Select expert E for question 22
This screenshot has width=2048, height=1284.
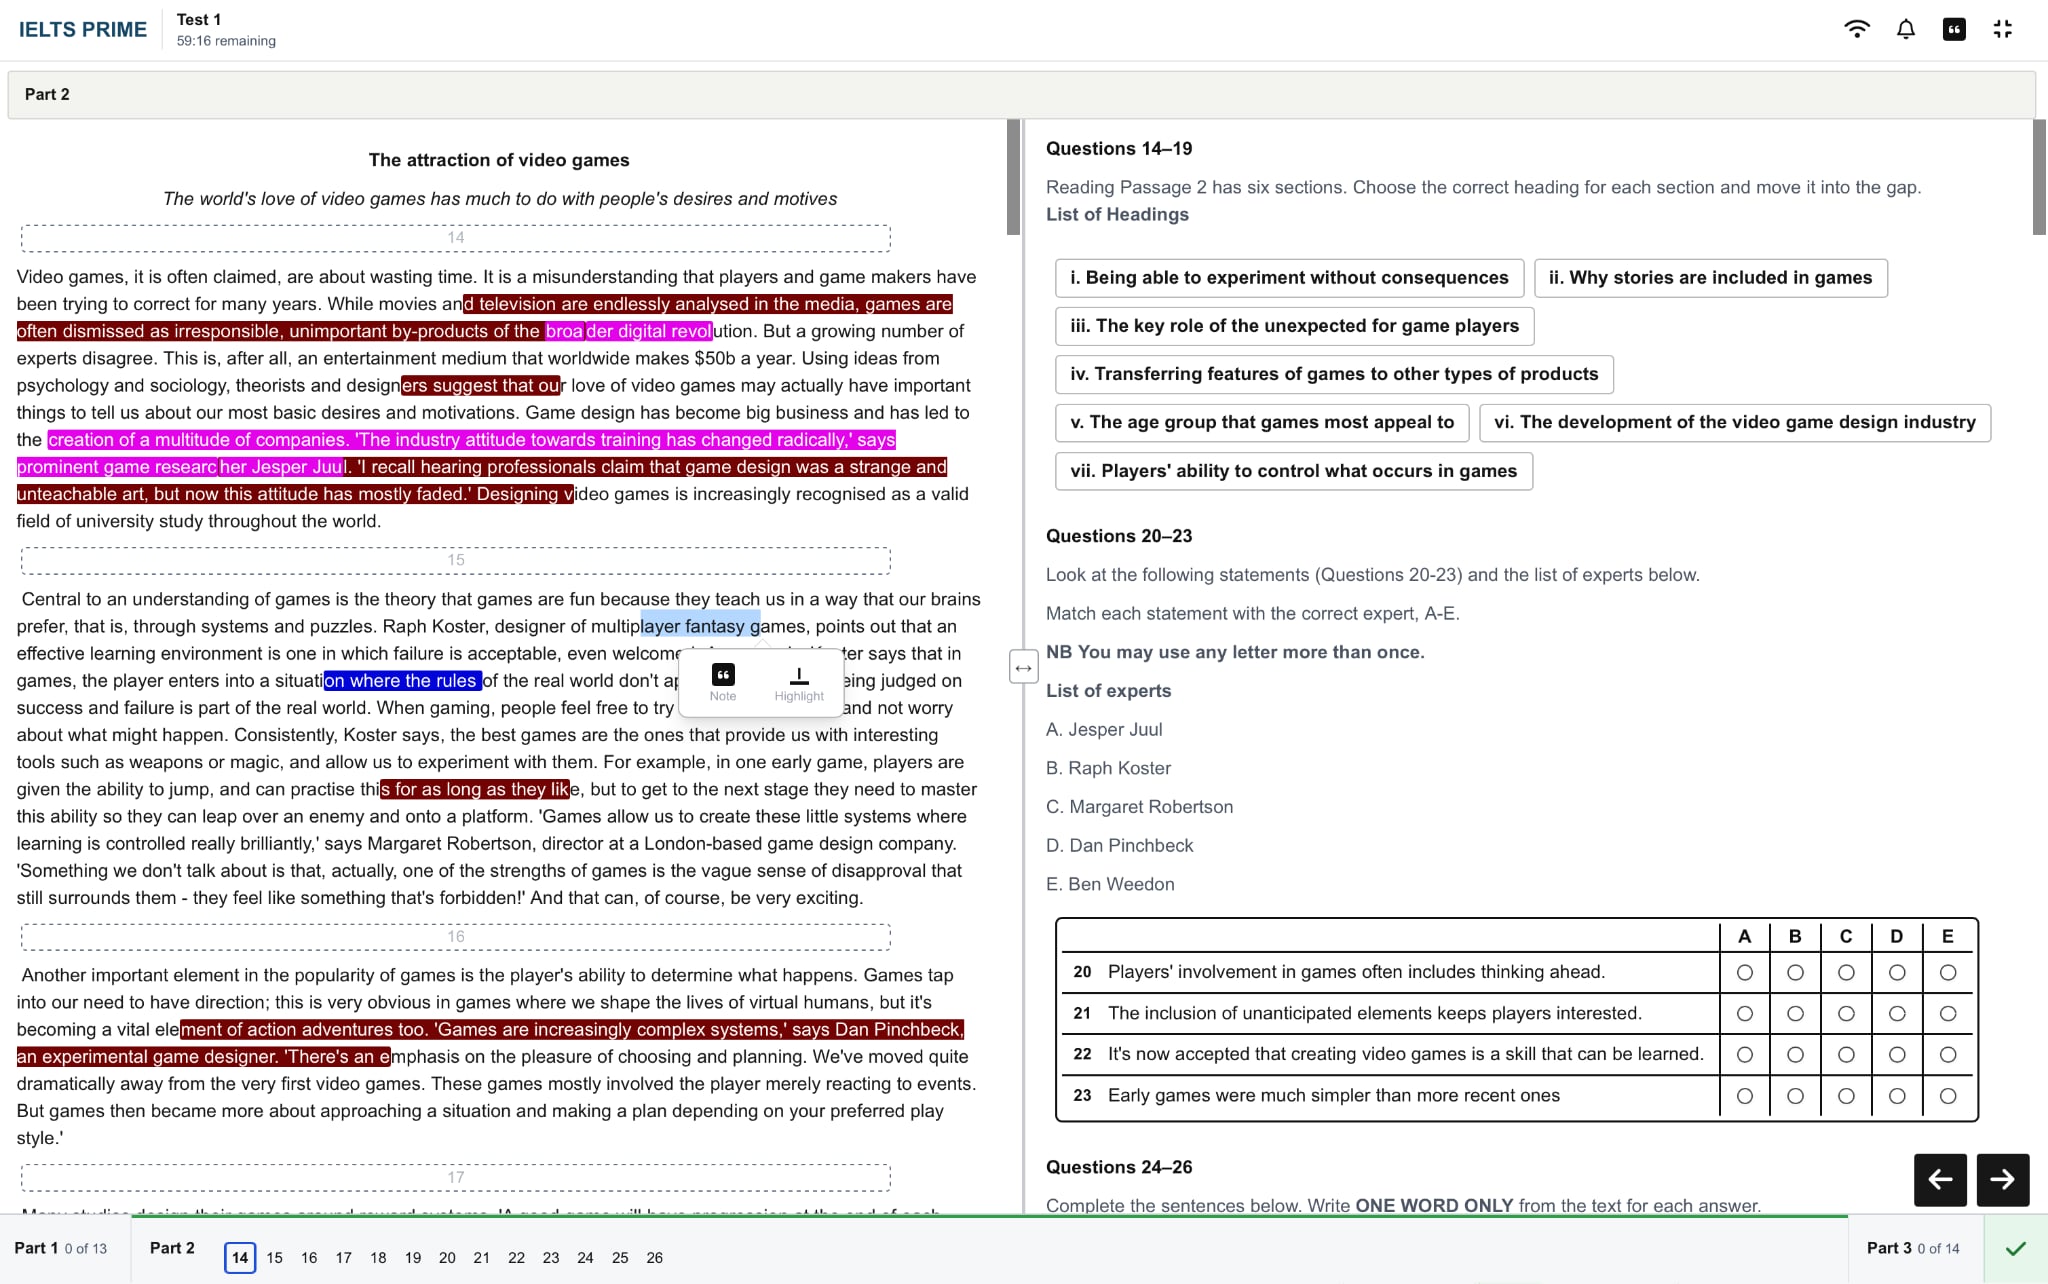tap(1948, 1054)
